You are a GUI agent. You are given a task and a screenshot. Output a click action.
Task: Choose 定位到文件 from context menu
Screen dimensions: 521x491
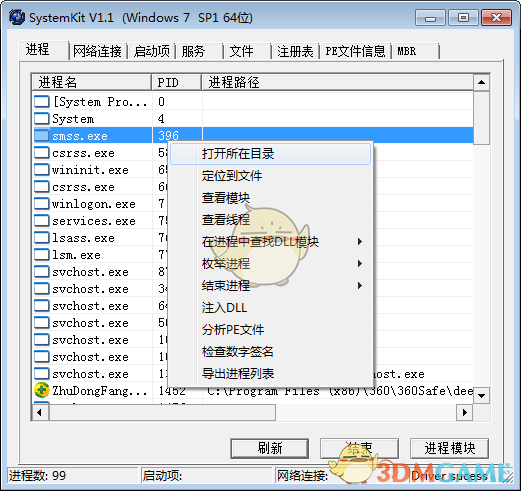270,176
